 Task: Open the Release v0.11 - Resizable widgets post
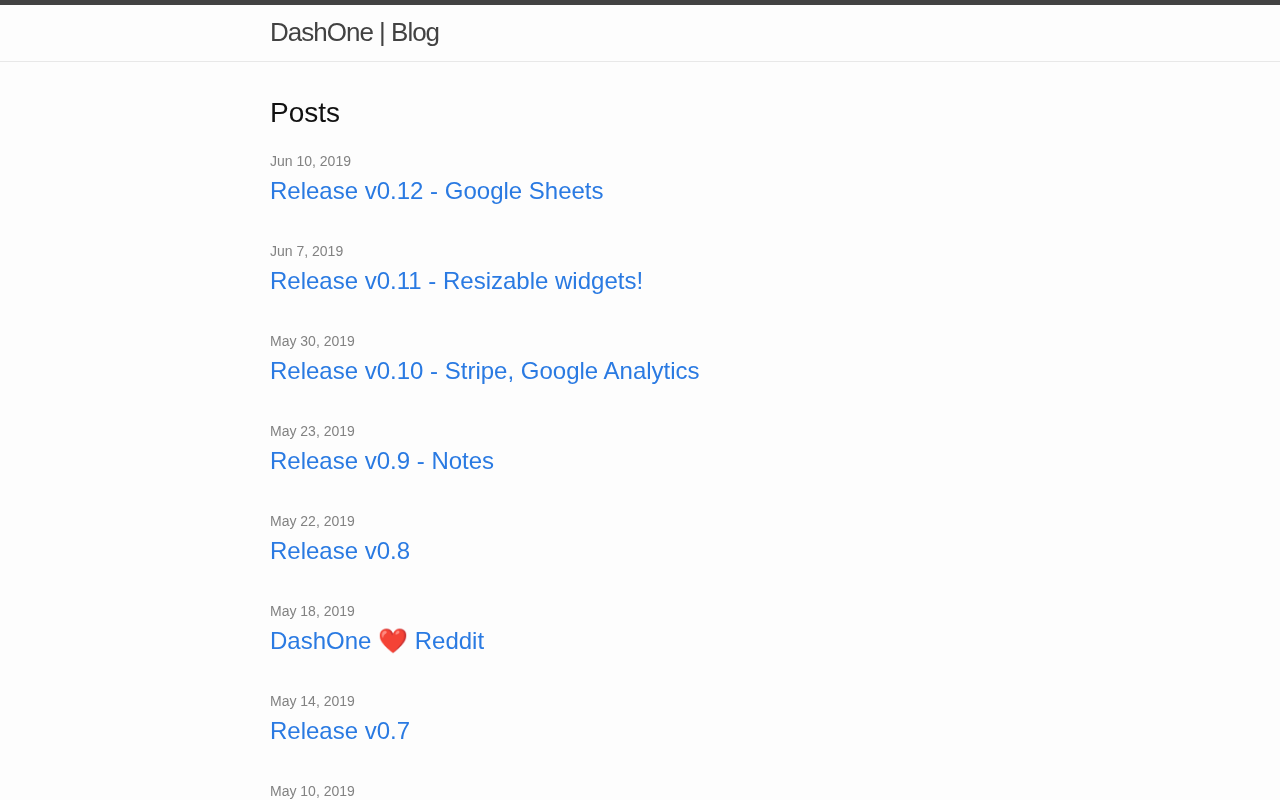[456, 281]
